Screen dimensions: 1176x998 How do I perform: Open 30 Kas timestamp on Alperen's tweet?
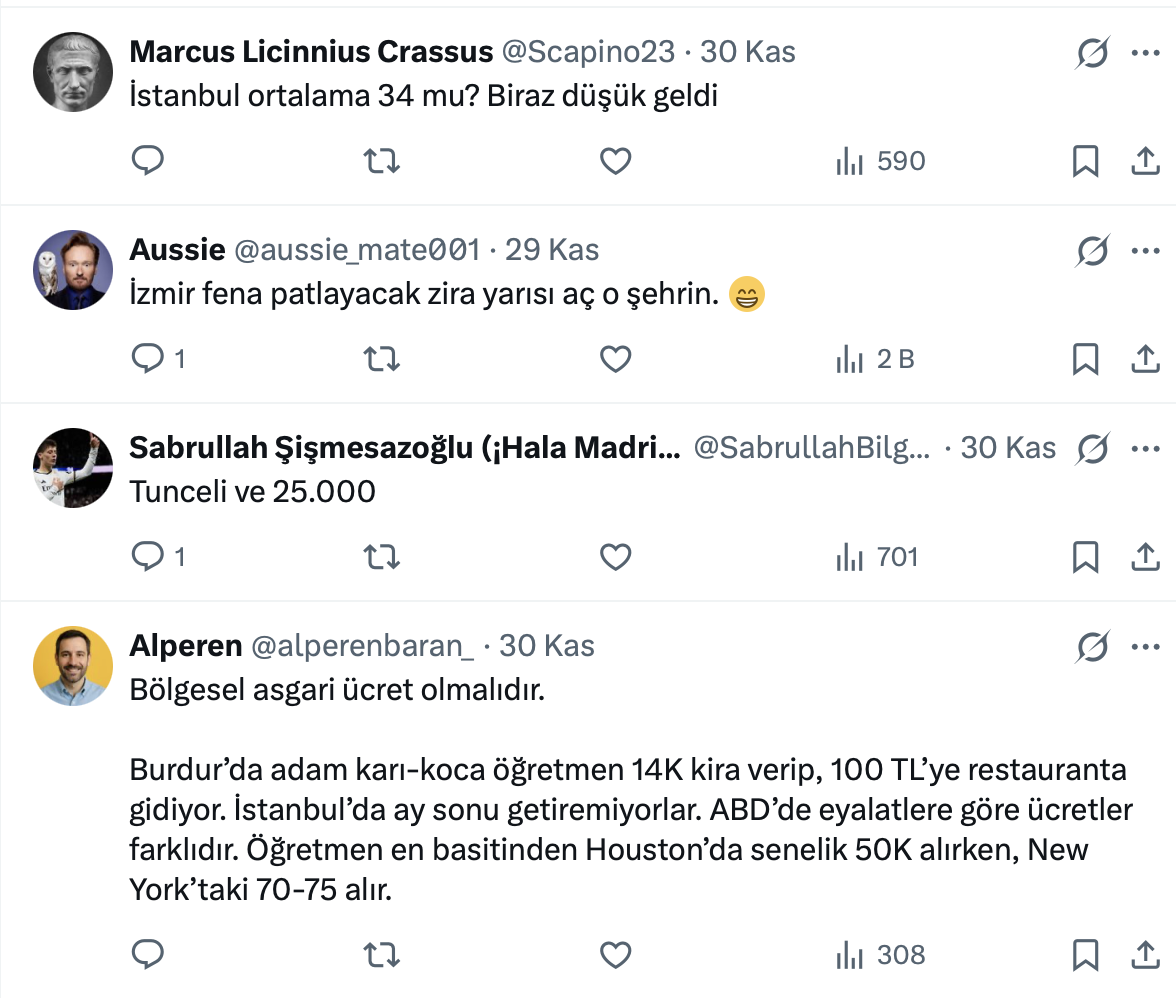547,646
